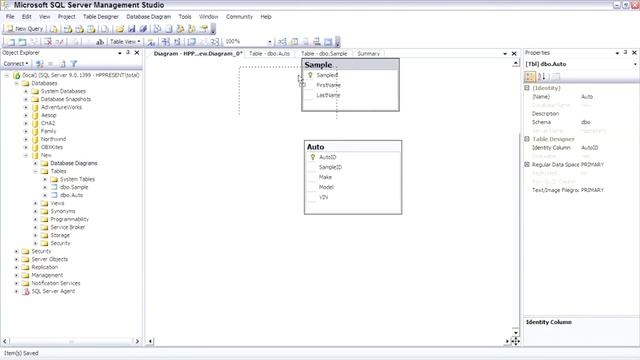
Task: Switch to the Table - dbo.Auto tab
Action: [269, 53]
